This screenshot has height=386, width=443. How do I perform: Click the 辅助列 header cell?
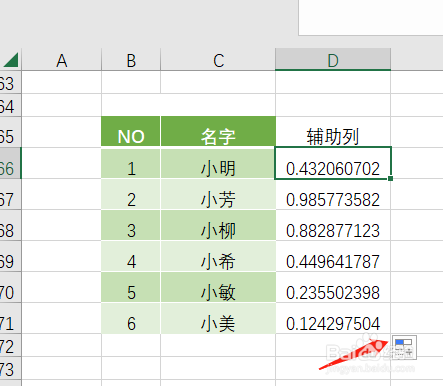tap(333, 131)
